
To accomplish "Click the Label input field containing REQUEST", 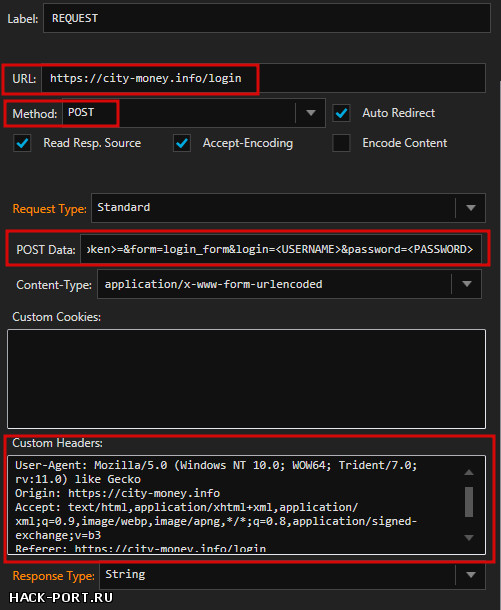I will click(x=267, y=18).
